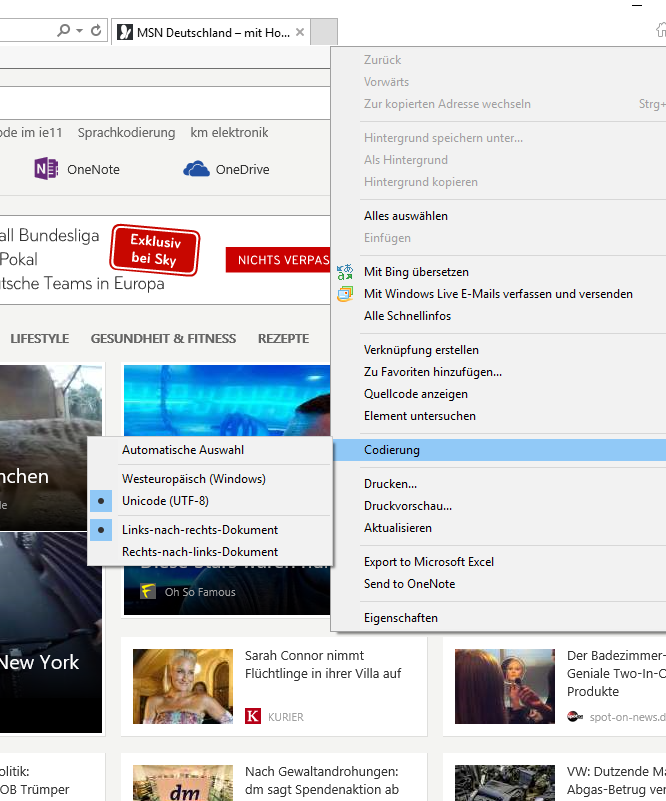Viewport: 666px width, 801px height.
Task: Open the km elektronik search suggestion
Action: point(229,133)
